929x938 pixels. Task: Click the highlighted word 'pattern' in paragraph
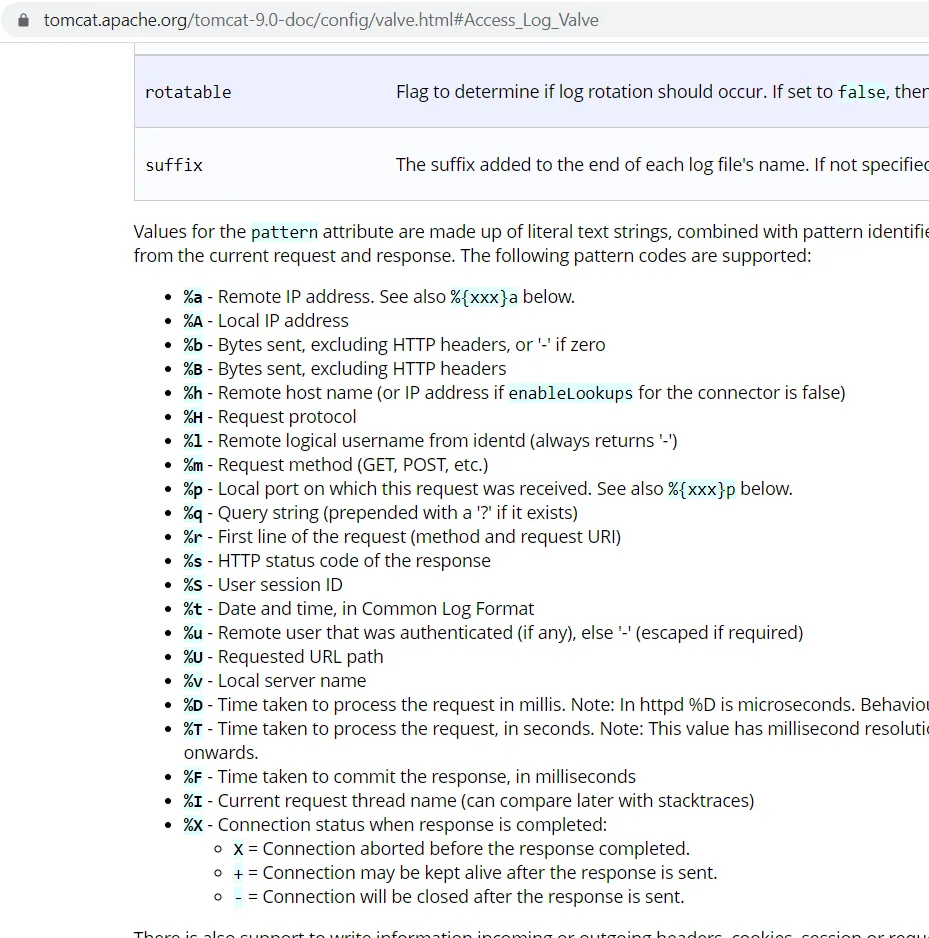coord(284,232)
